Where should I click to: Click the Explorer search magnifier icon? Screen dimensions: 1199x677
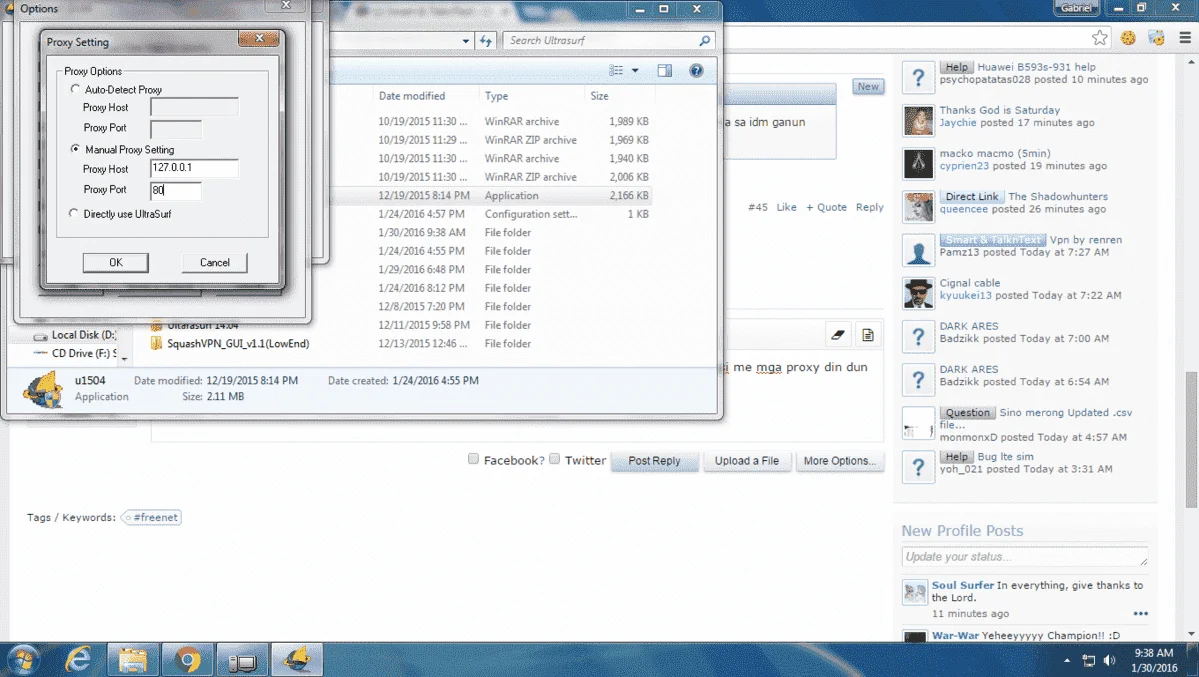coord(705,41)
